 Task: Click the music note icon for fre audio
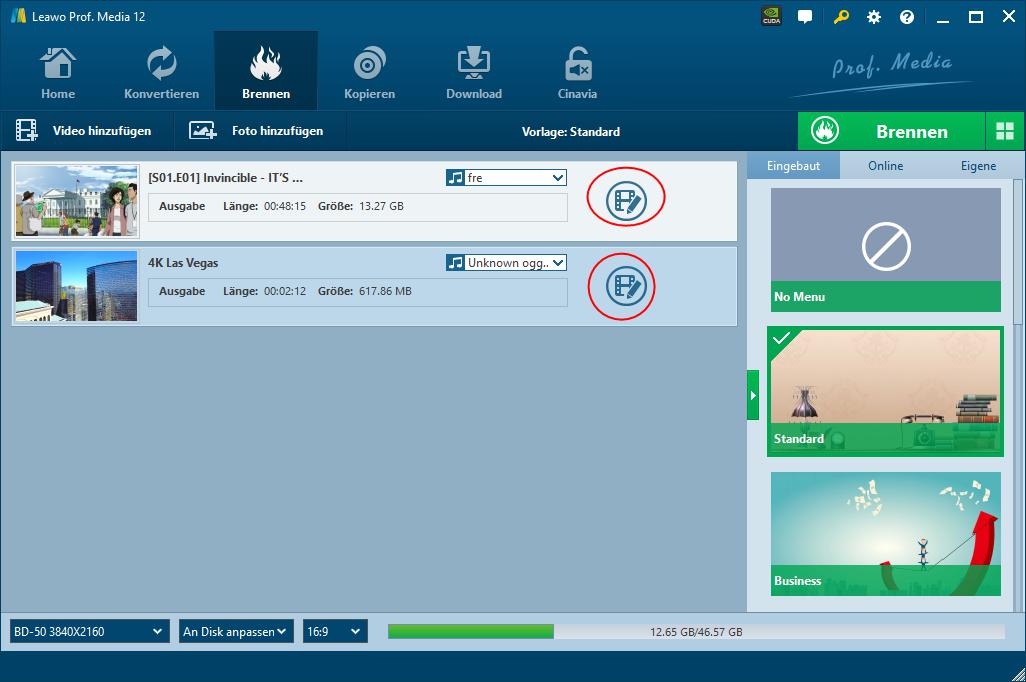455,177
